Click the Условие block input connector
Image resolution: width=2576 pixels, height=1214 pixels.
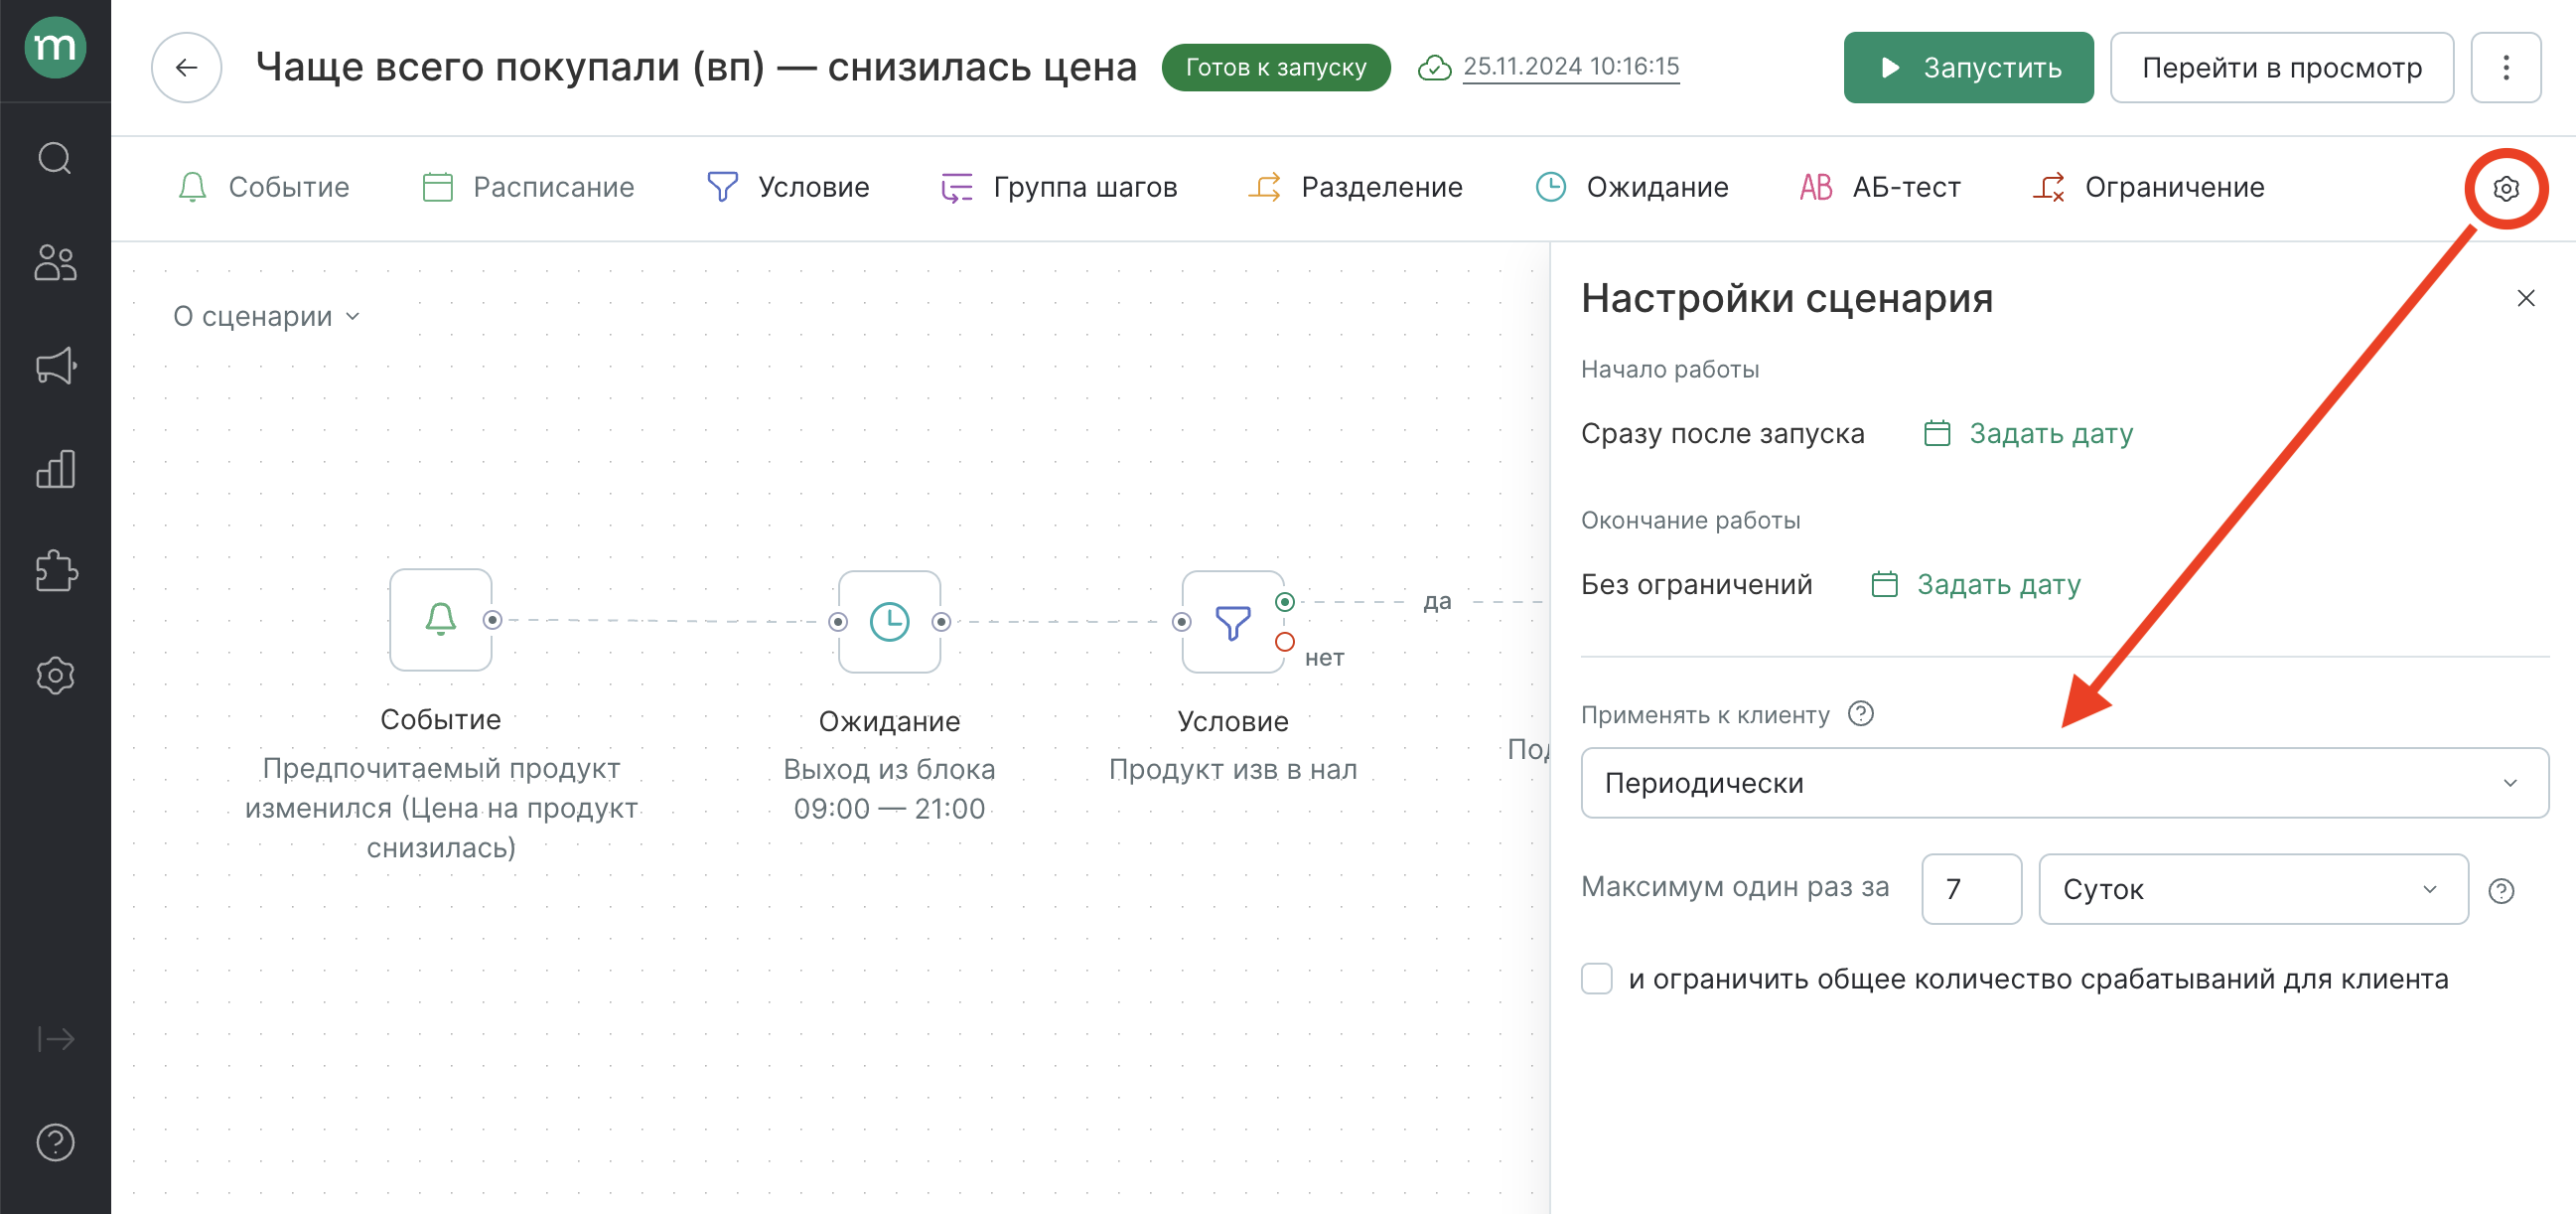pyautogui.click(x=1181, y=622)
